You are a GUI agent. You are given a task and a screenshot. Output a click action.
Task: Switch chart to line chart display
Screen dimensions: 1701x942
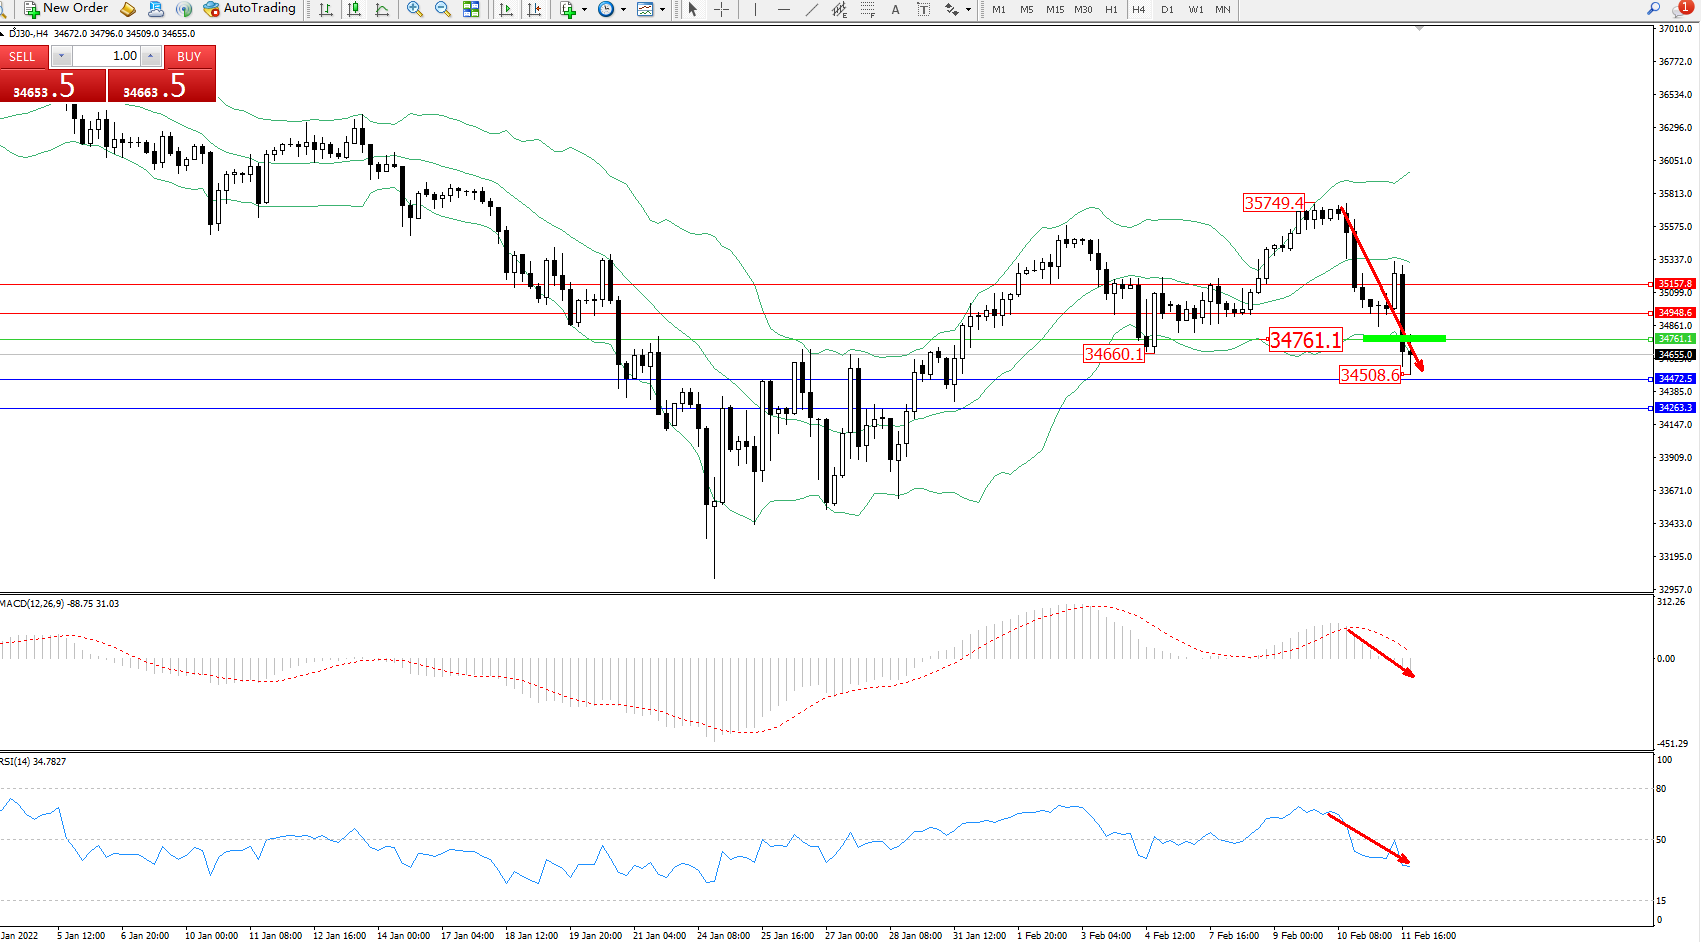point(382,9)
